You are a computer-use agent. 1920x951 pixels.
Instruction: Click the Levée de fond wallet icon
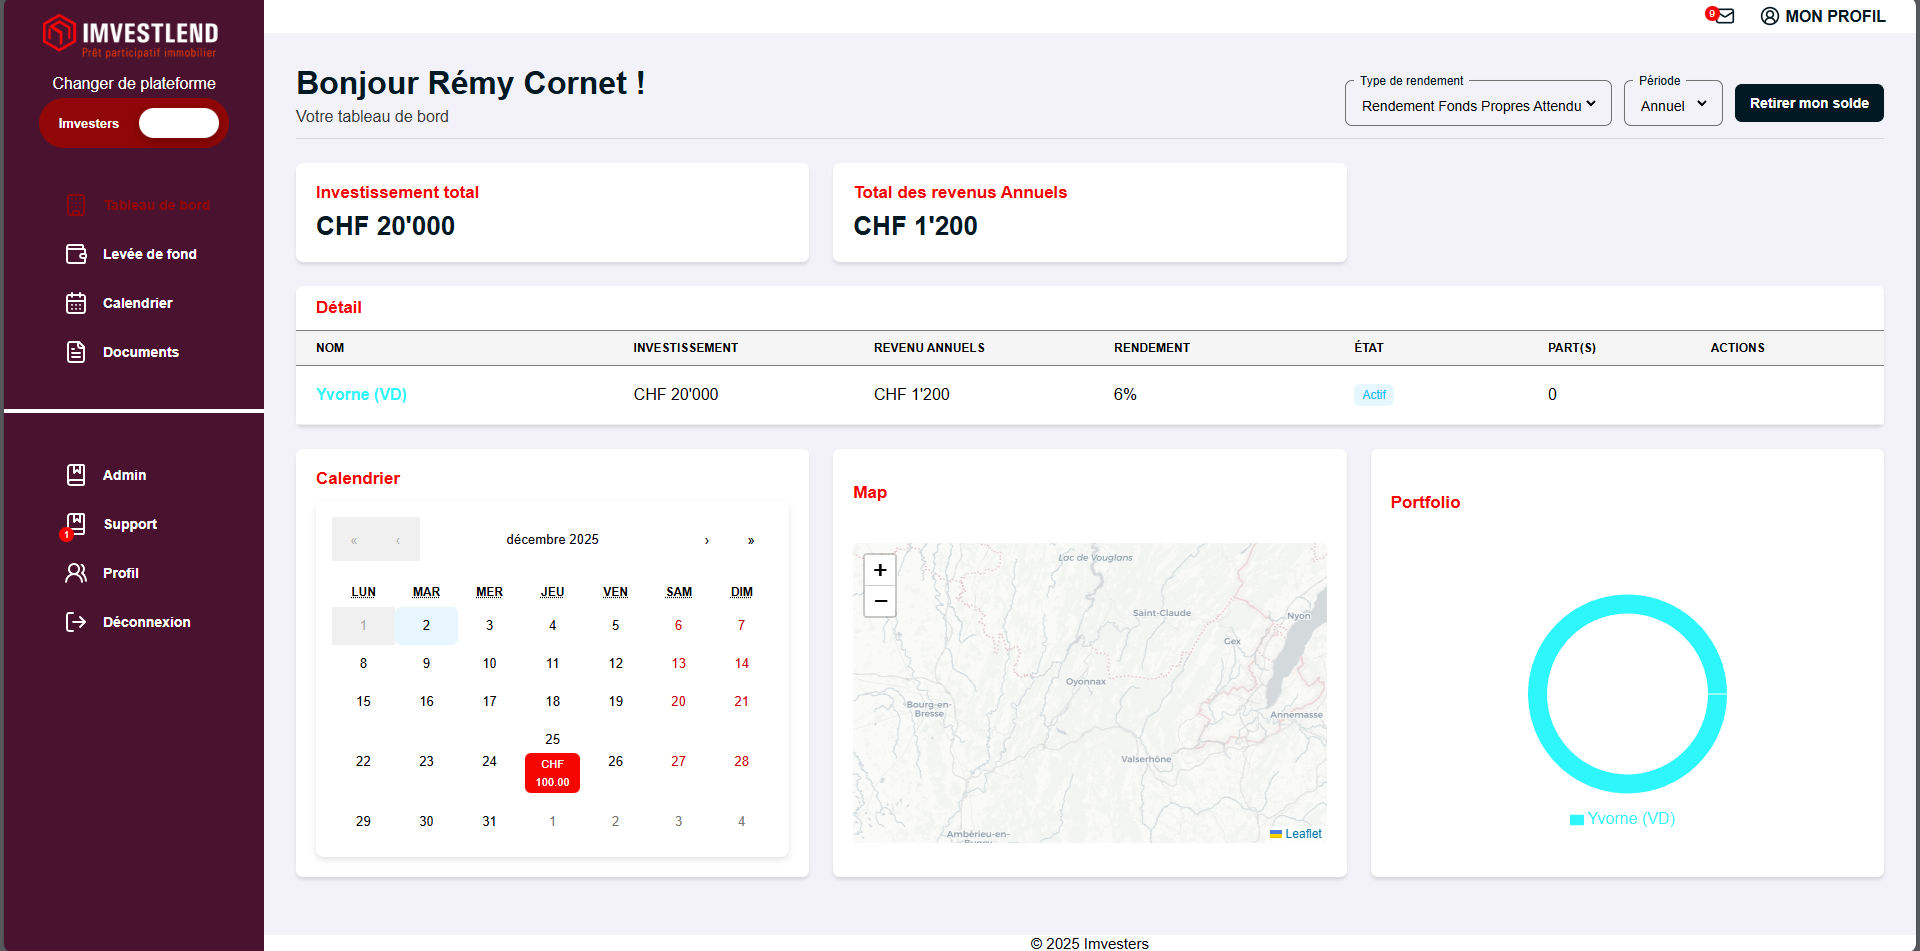pos(76,254)
